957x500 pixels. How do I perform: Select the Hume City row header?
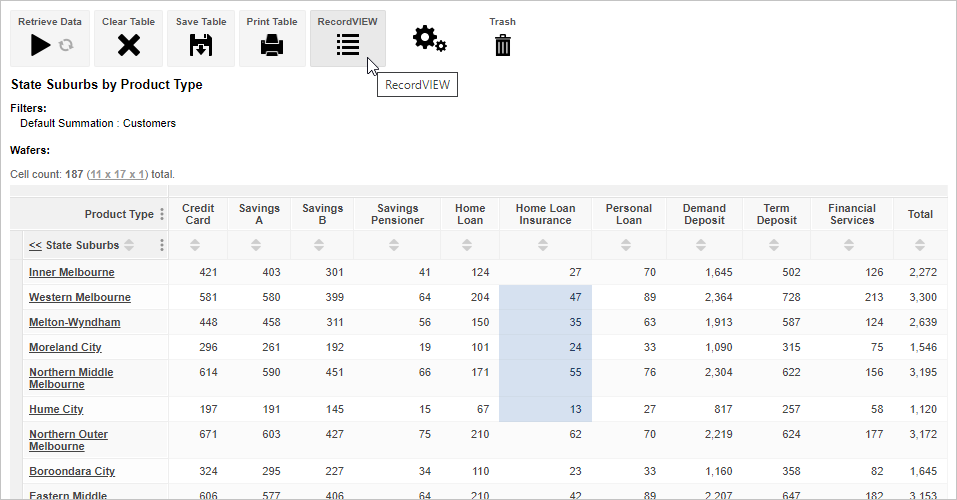pyautogui.click(x=56, y=409)
